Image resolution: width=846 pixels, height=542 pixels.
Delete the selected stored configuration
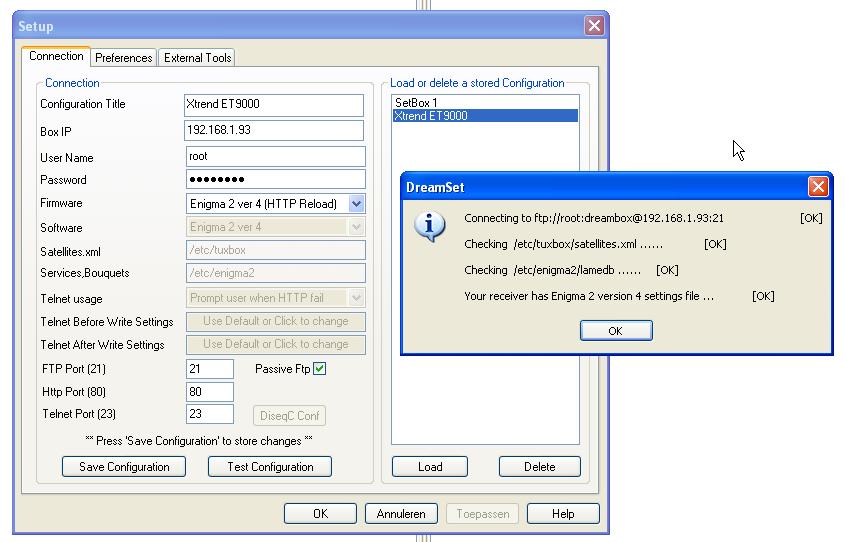540,466
